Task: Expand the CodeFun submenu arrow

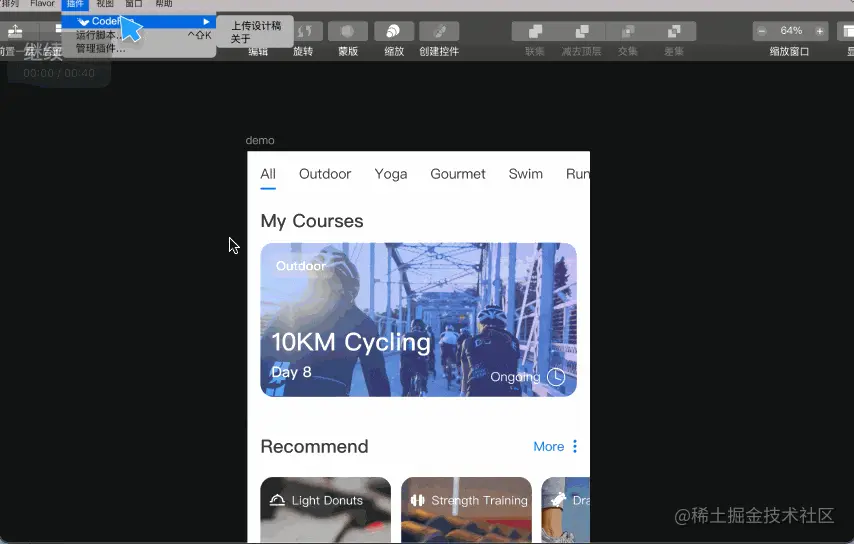Action: tap(206, 22)
